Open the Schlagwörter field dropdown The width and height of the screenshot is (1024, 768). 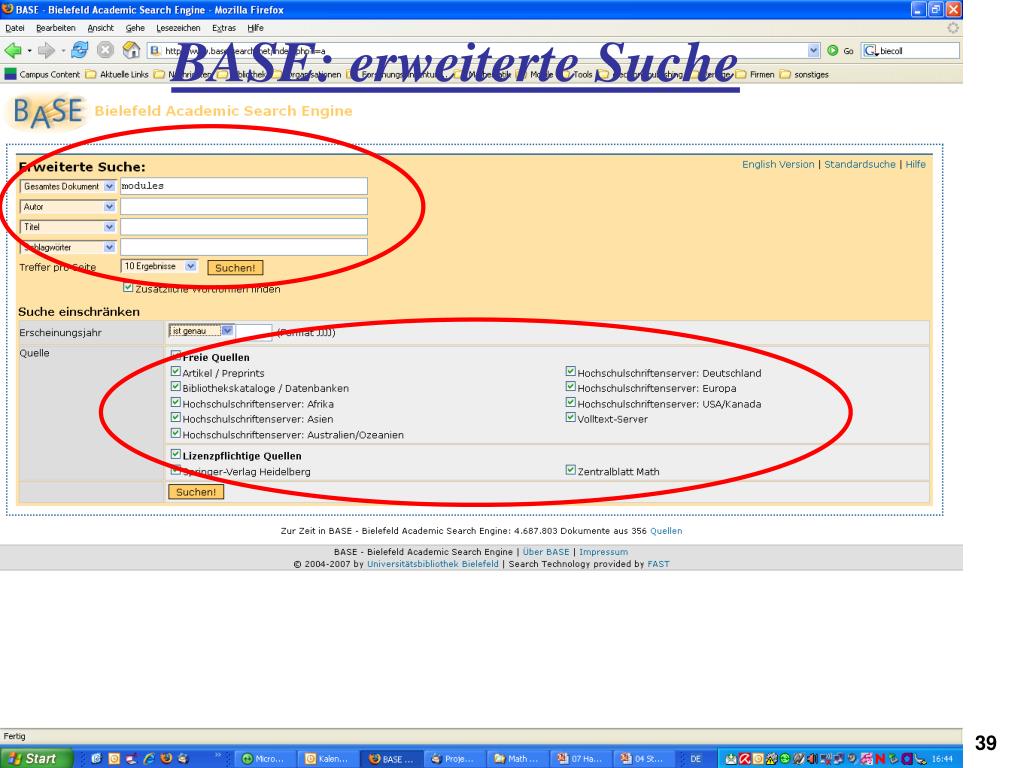(68, 248)
